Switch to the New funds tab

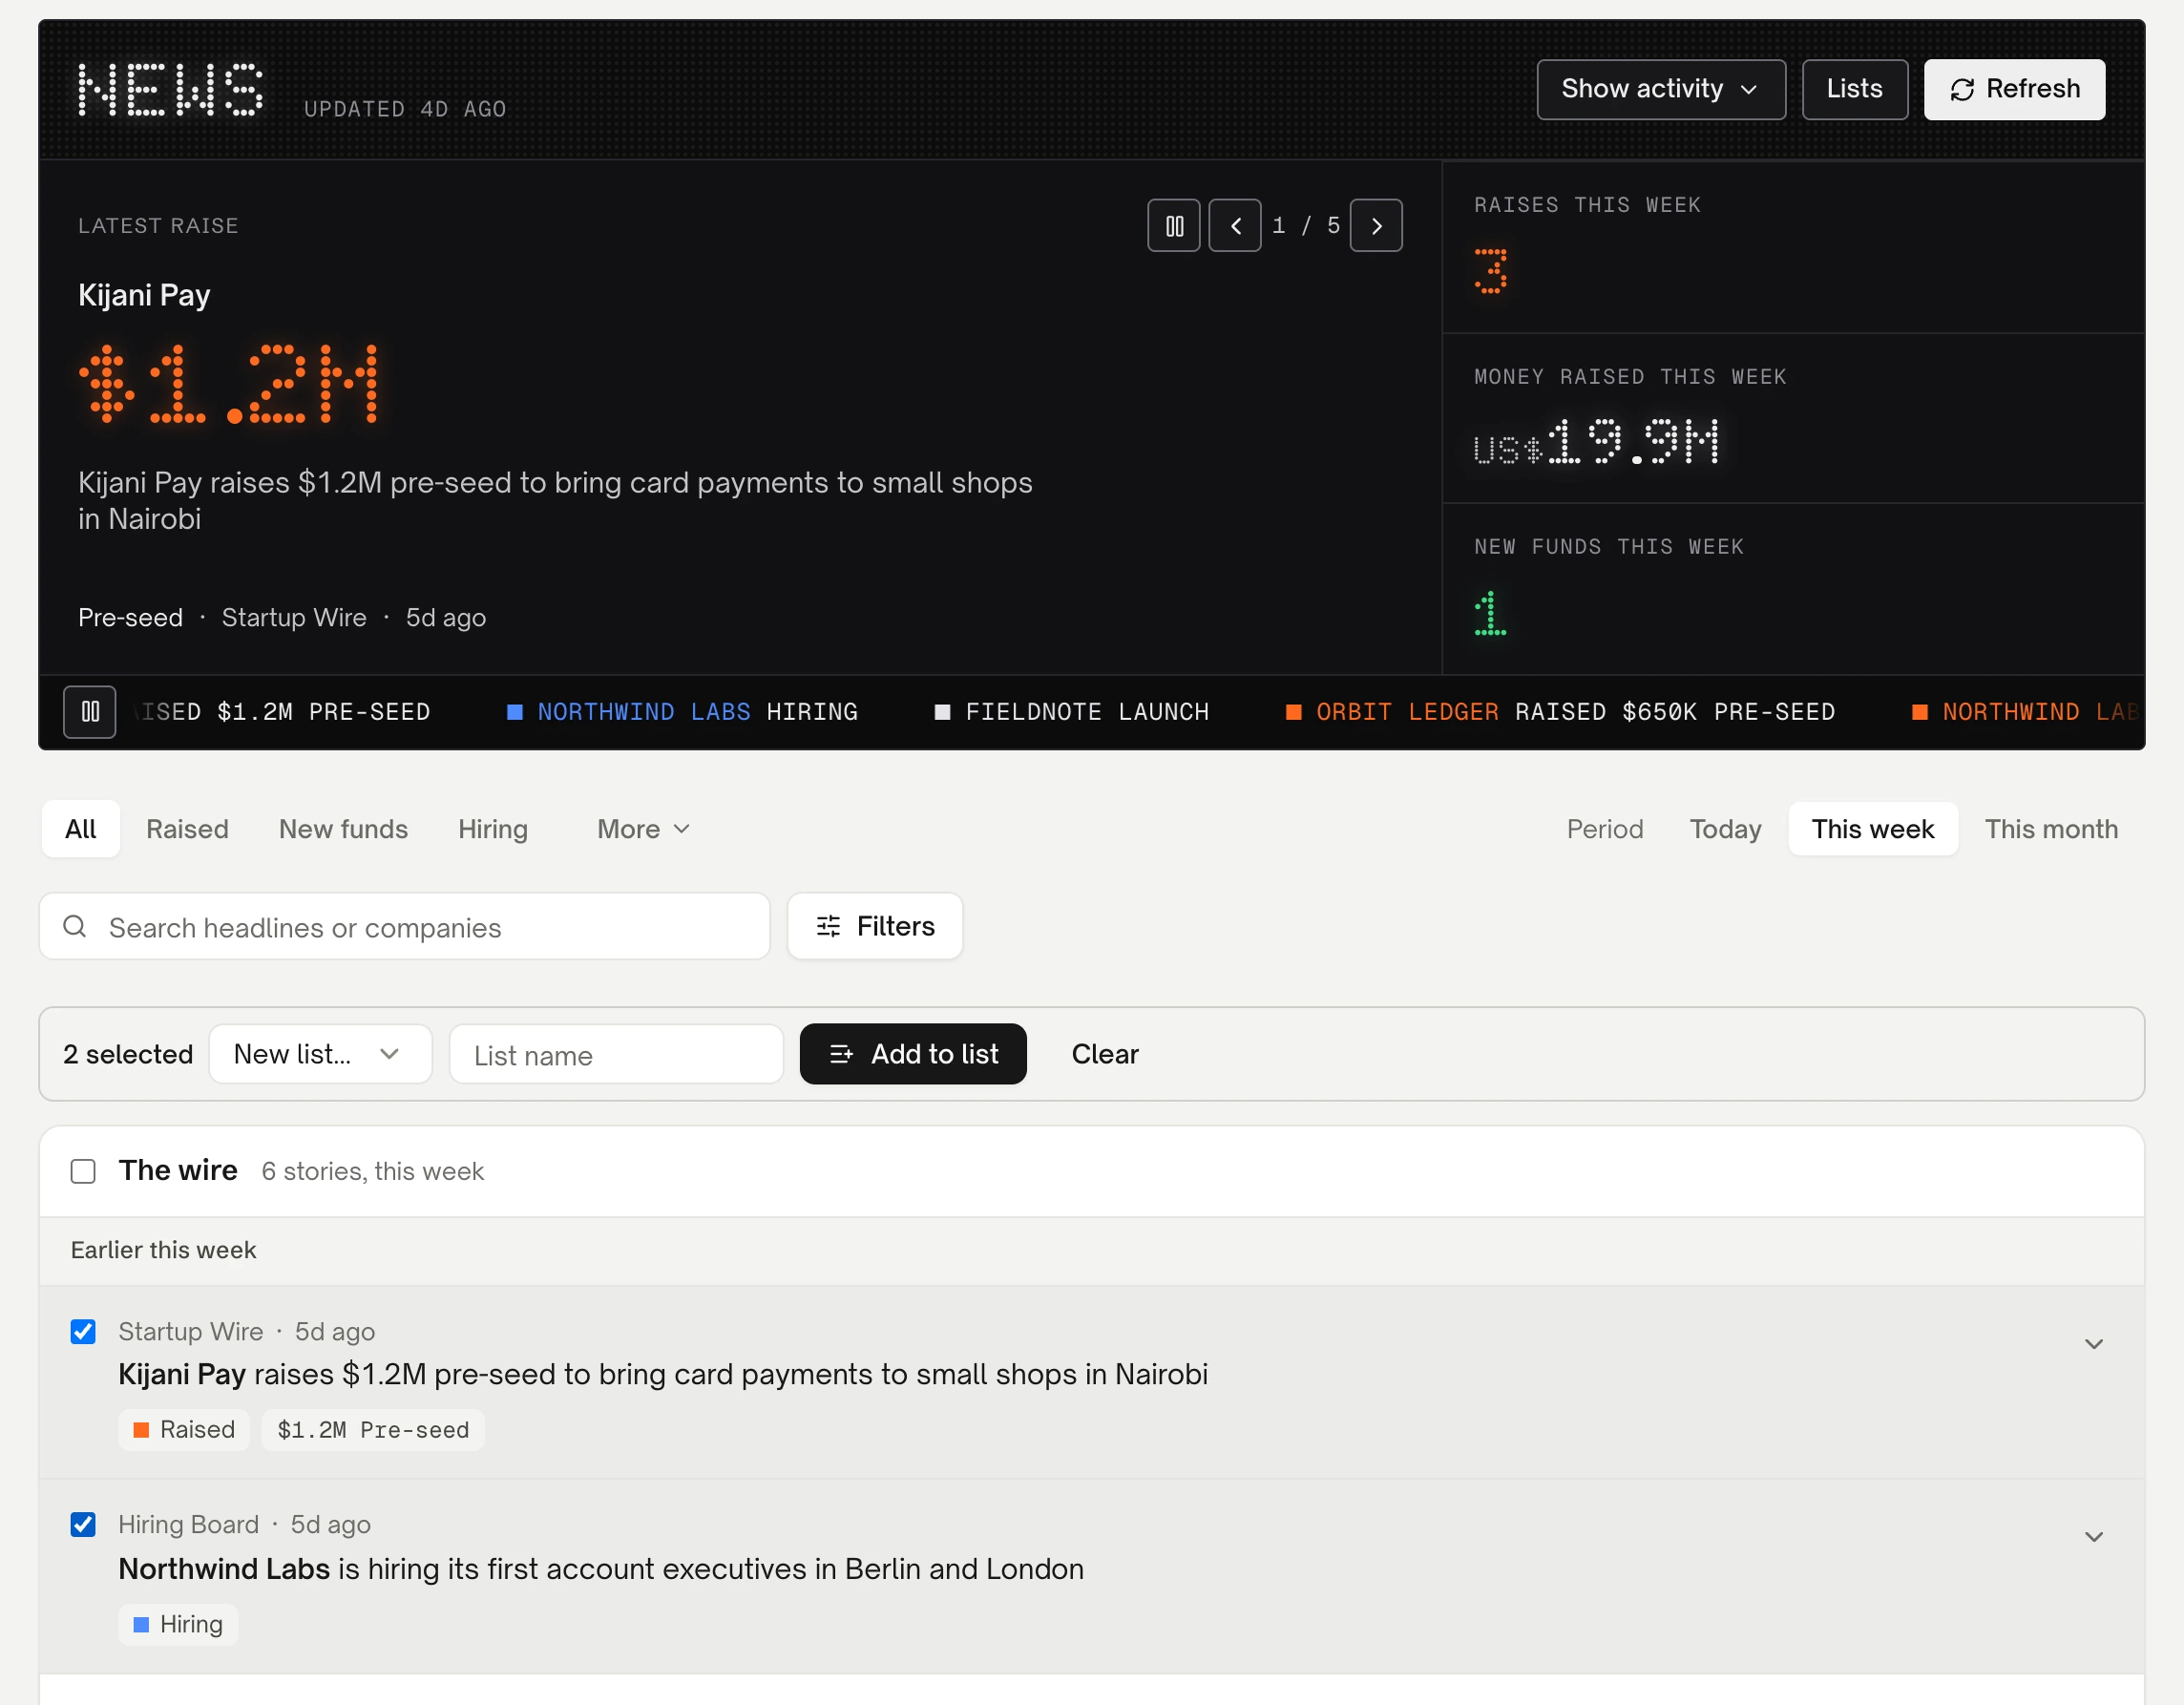[343, 829]
